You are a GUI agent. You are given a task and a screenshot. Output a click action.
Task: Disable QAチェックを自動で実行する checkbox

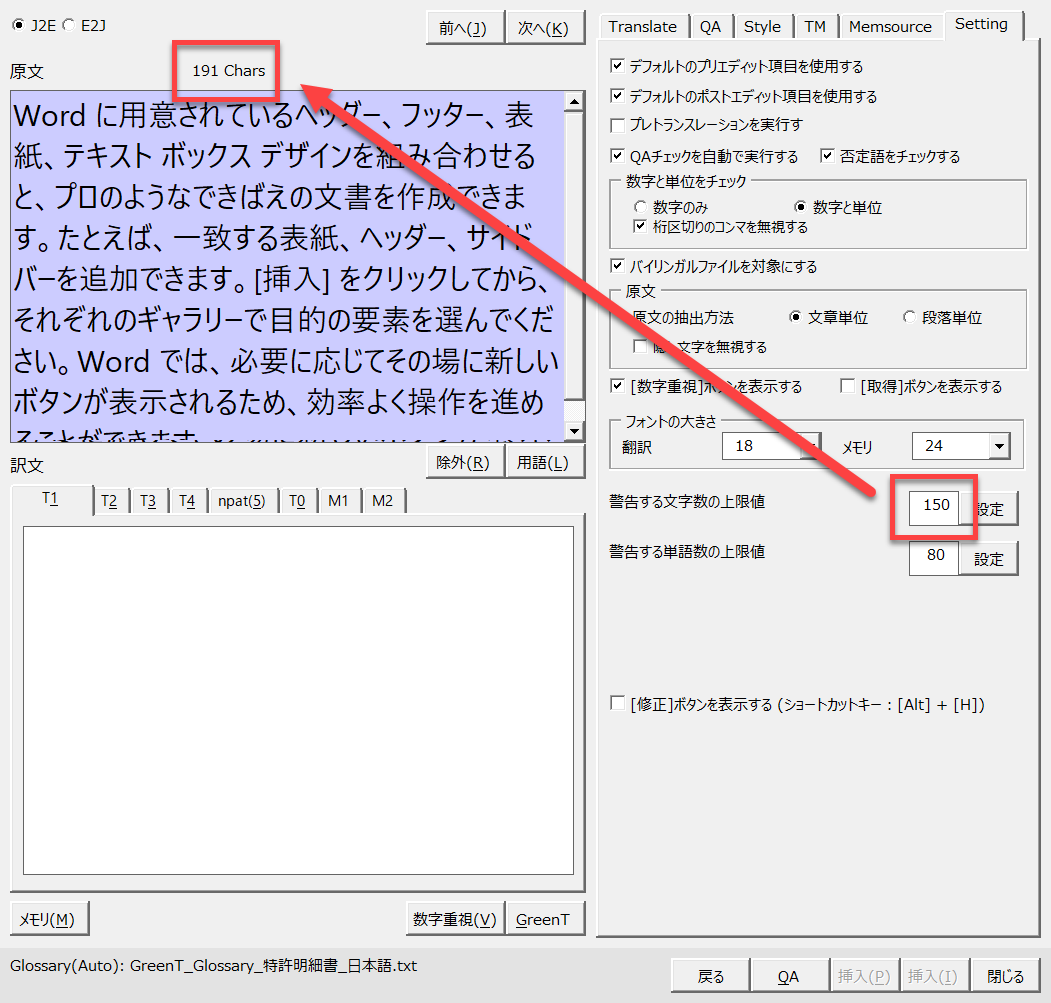(618, 156)
